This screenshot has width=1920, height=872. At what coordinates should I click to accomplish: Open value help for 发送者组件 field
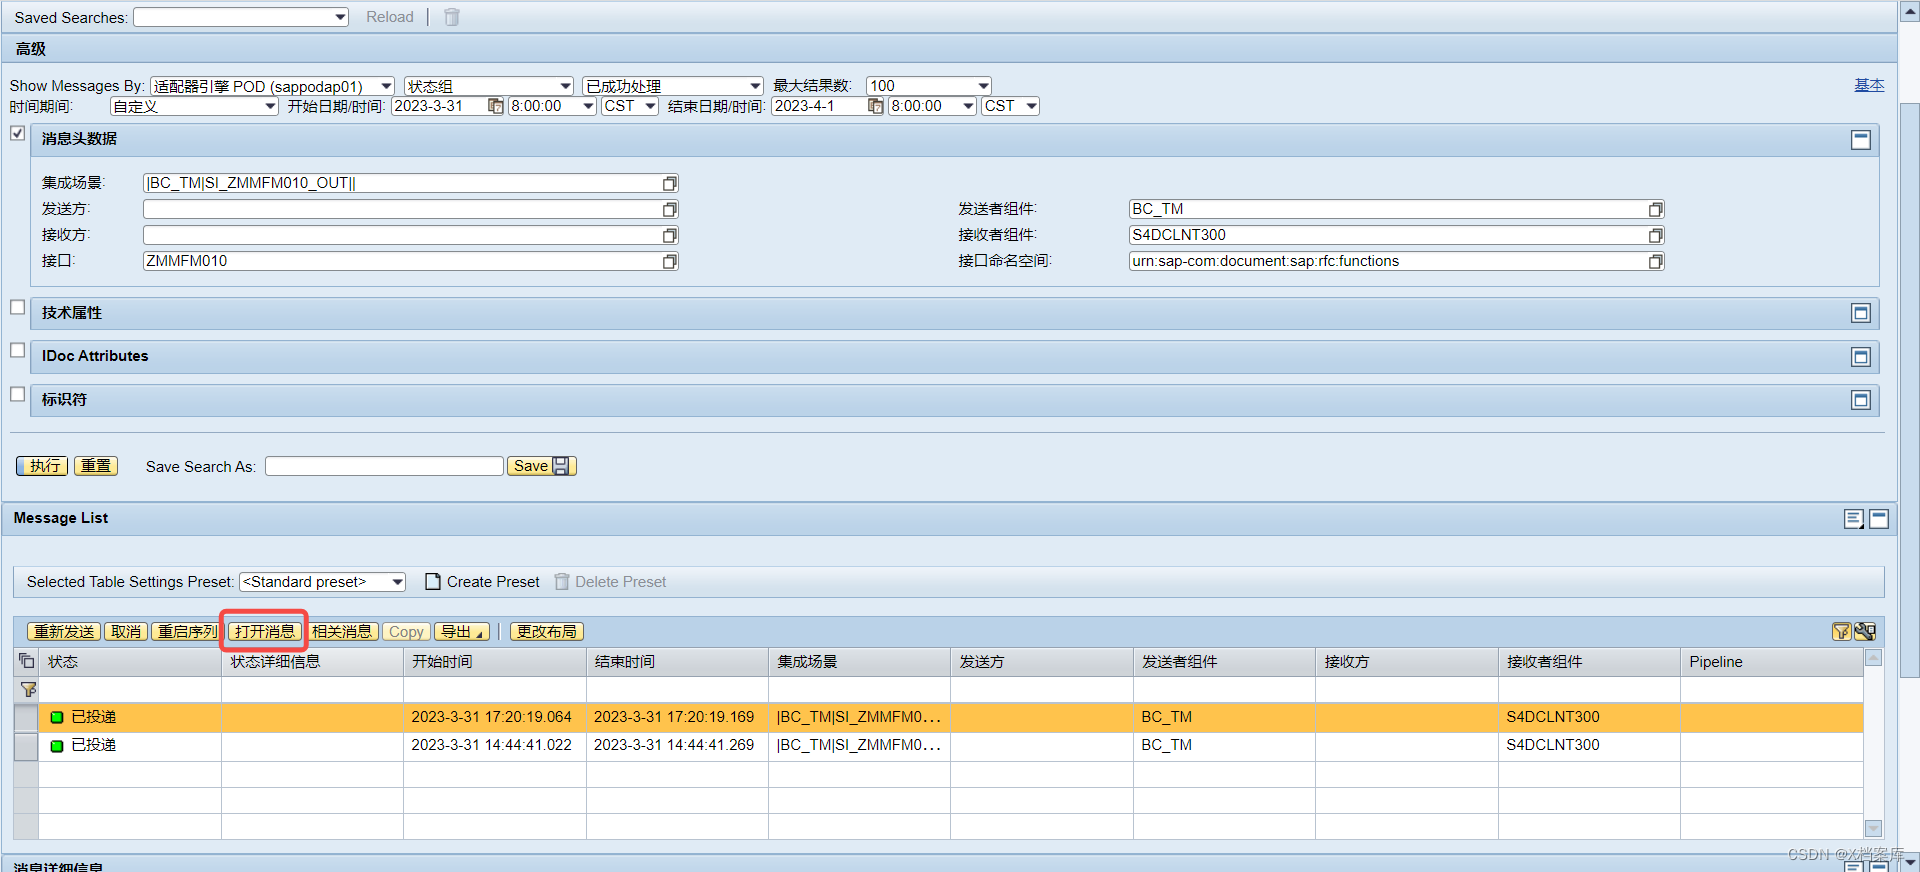1656,209
